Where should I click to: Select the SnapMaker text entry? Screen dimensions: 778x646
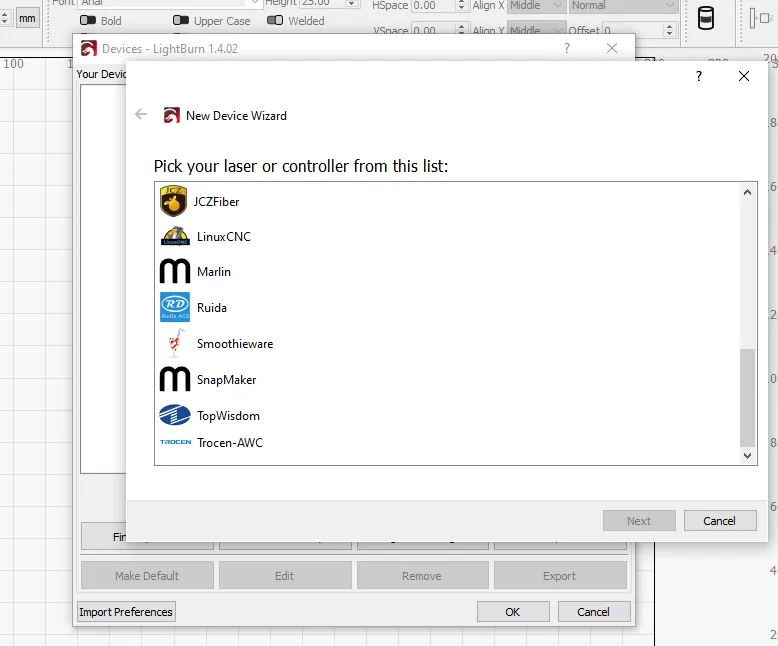coord(227,380)
